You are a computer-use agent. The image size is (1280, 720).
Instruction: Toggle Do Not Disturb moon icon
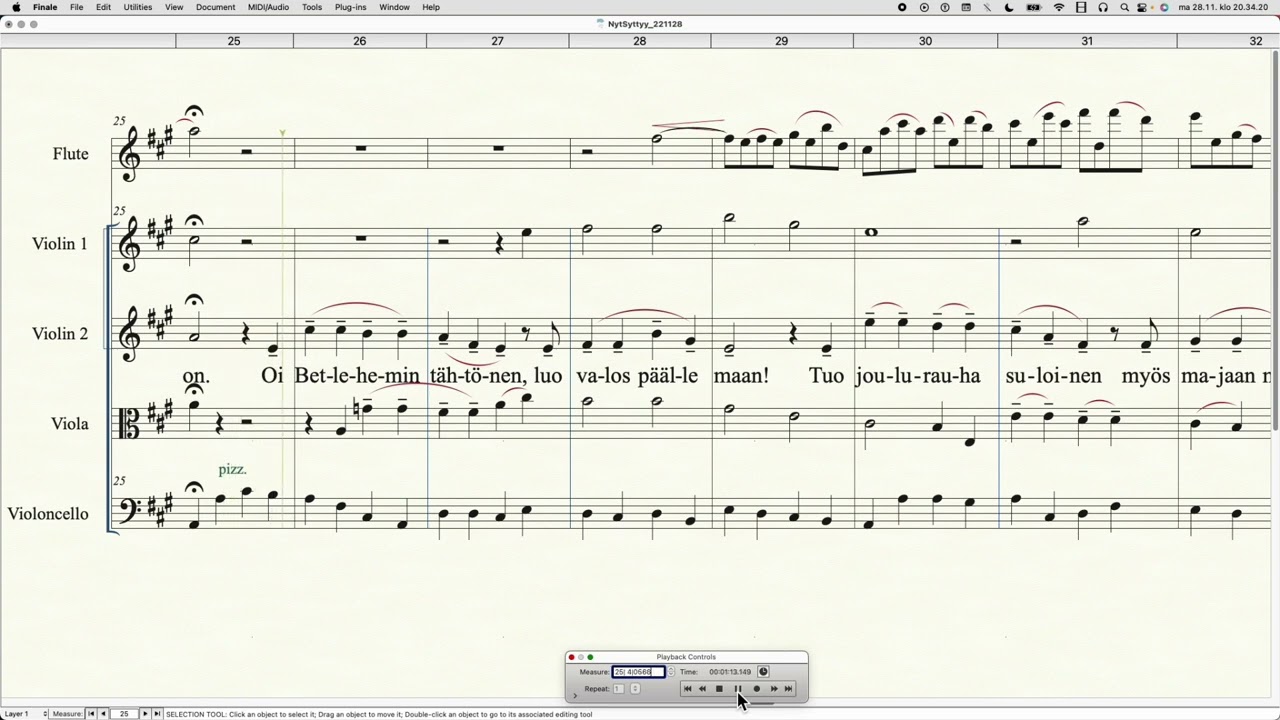(1009, 7)
